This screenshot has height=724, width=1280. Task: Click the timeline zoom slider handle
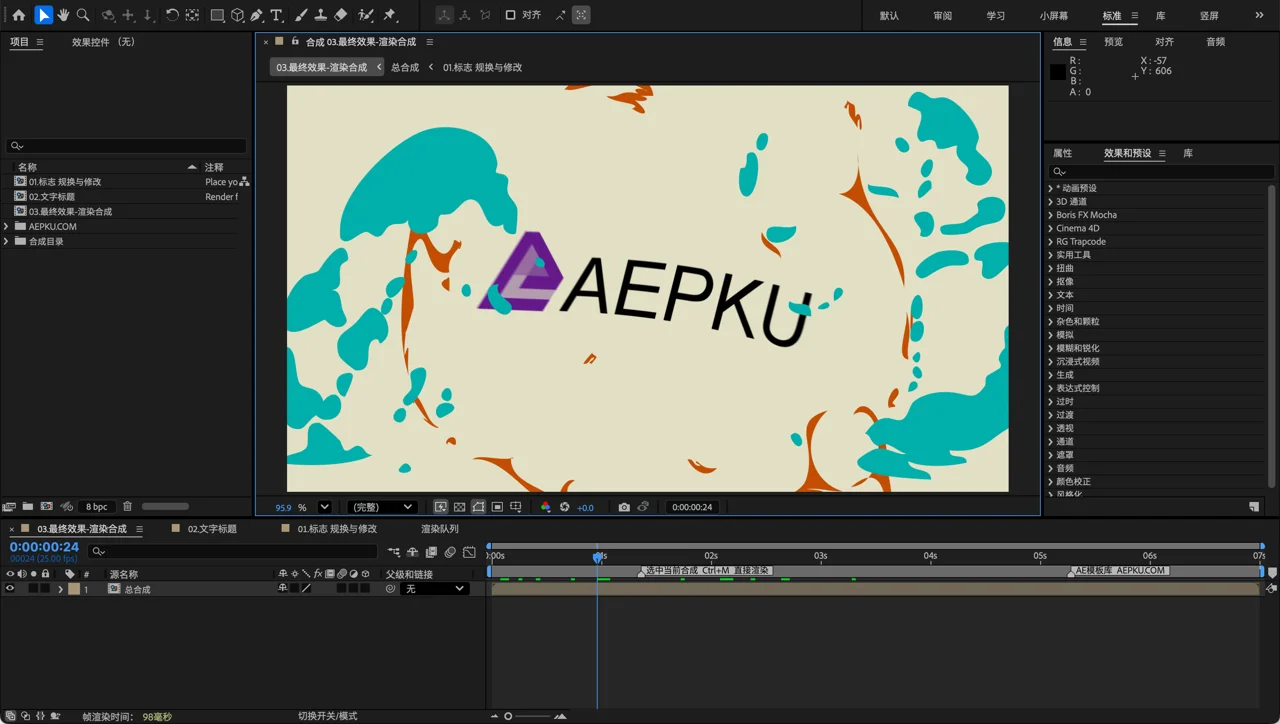(508, 716)
